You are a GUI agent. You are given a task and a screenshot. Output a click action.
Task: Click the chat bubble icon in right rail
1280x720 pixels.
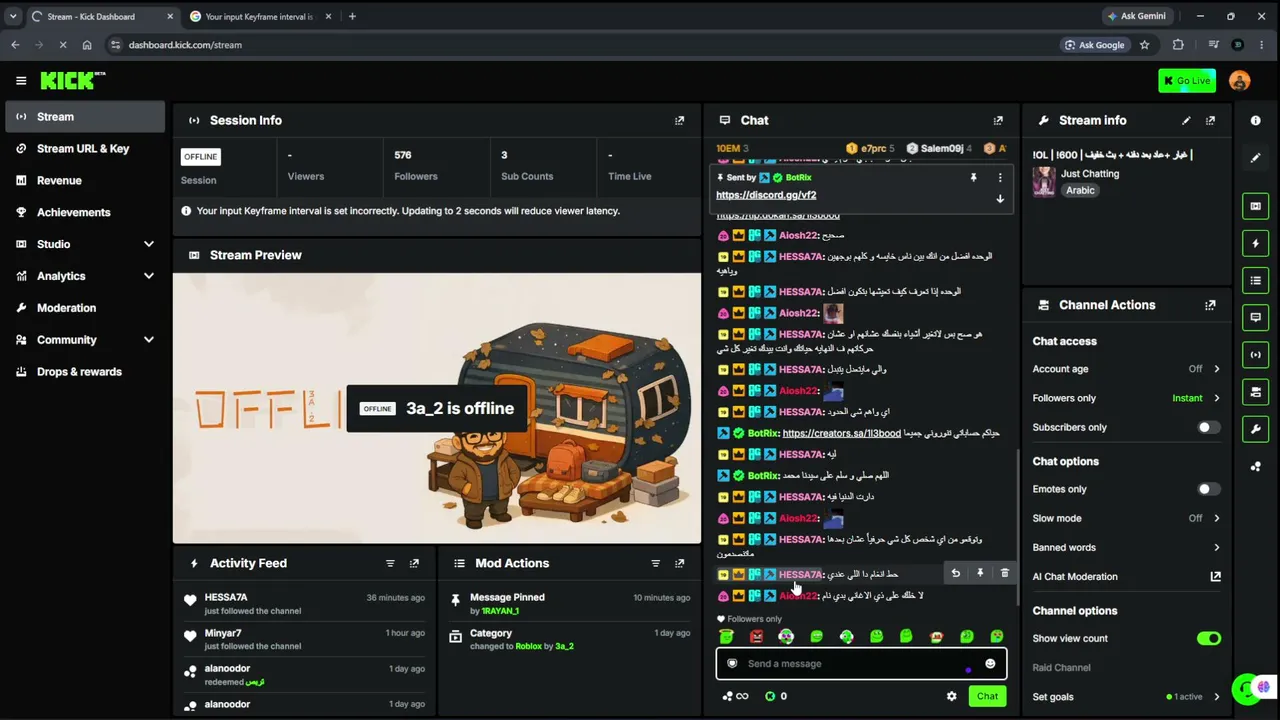tap(1256, 317)
